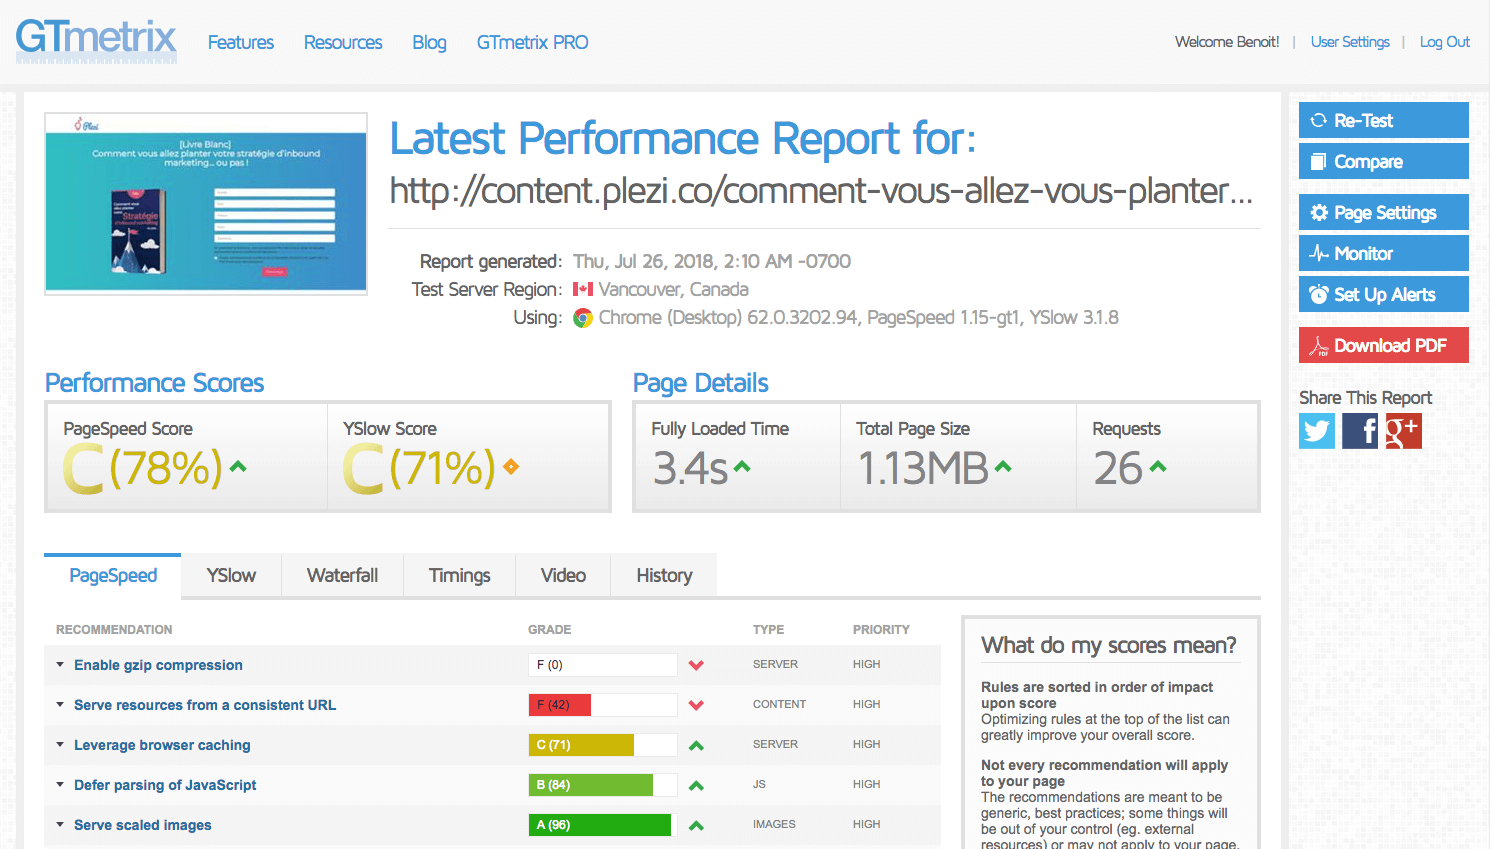Click the '1.13MB' page size value

[x=923, y=468]
